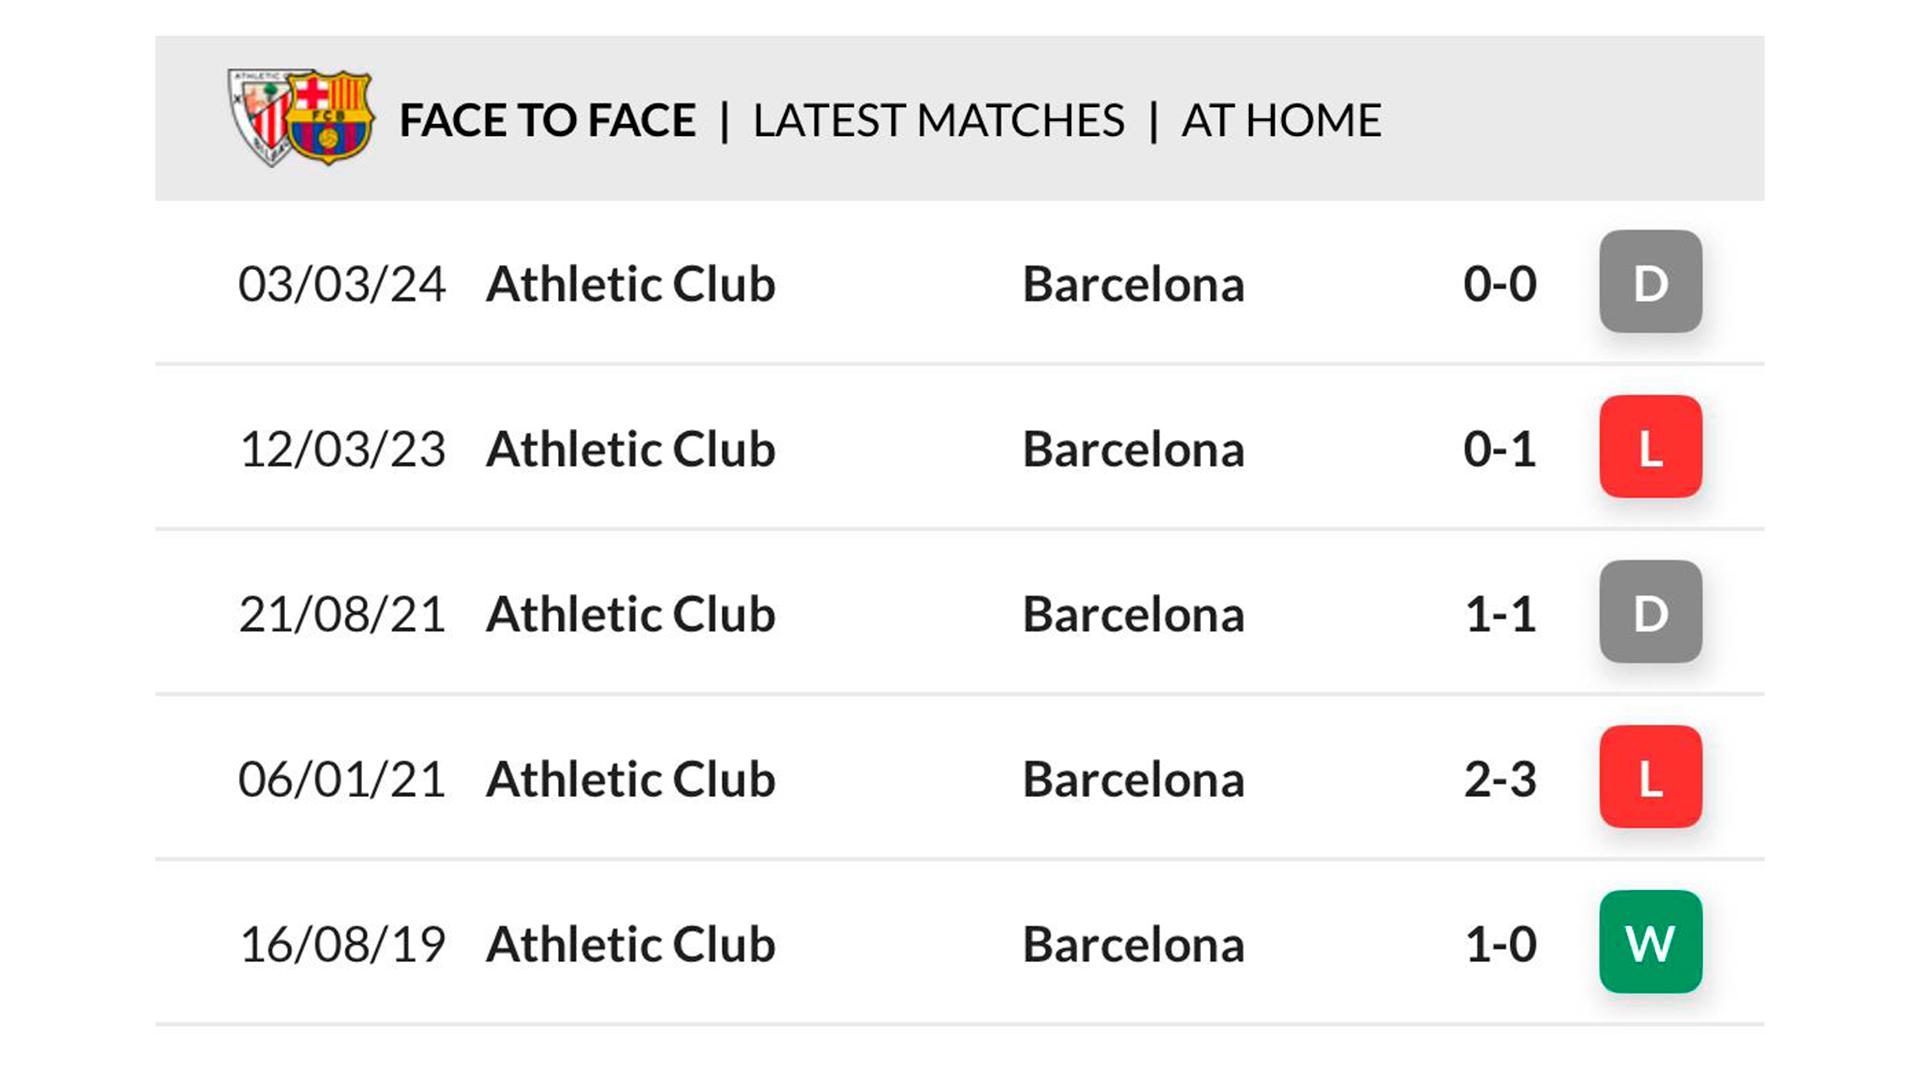
Task: Select the red L badge for 12/03/23
Action: pyautogui.click(x=1650, y=447)
